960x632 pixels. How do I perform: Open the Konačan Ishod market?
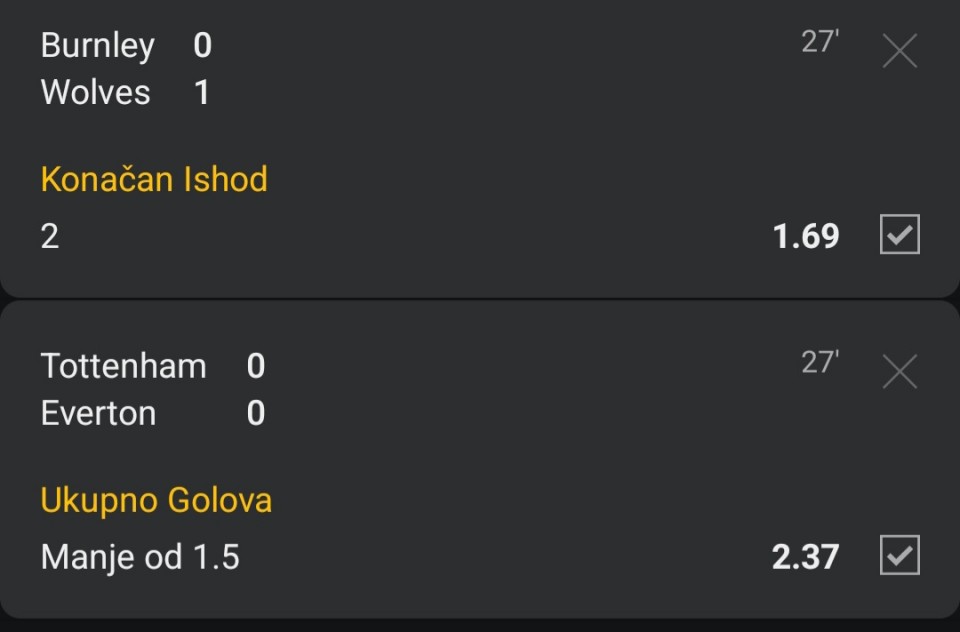coord(154,179)
